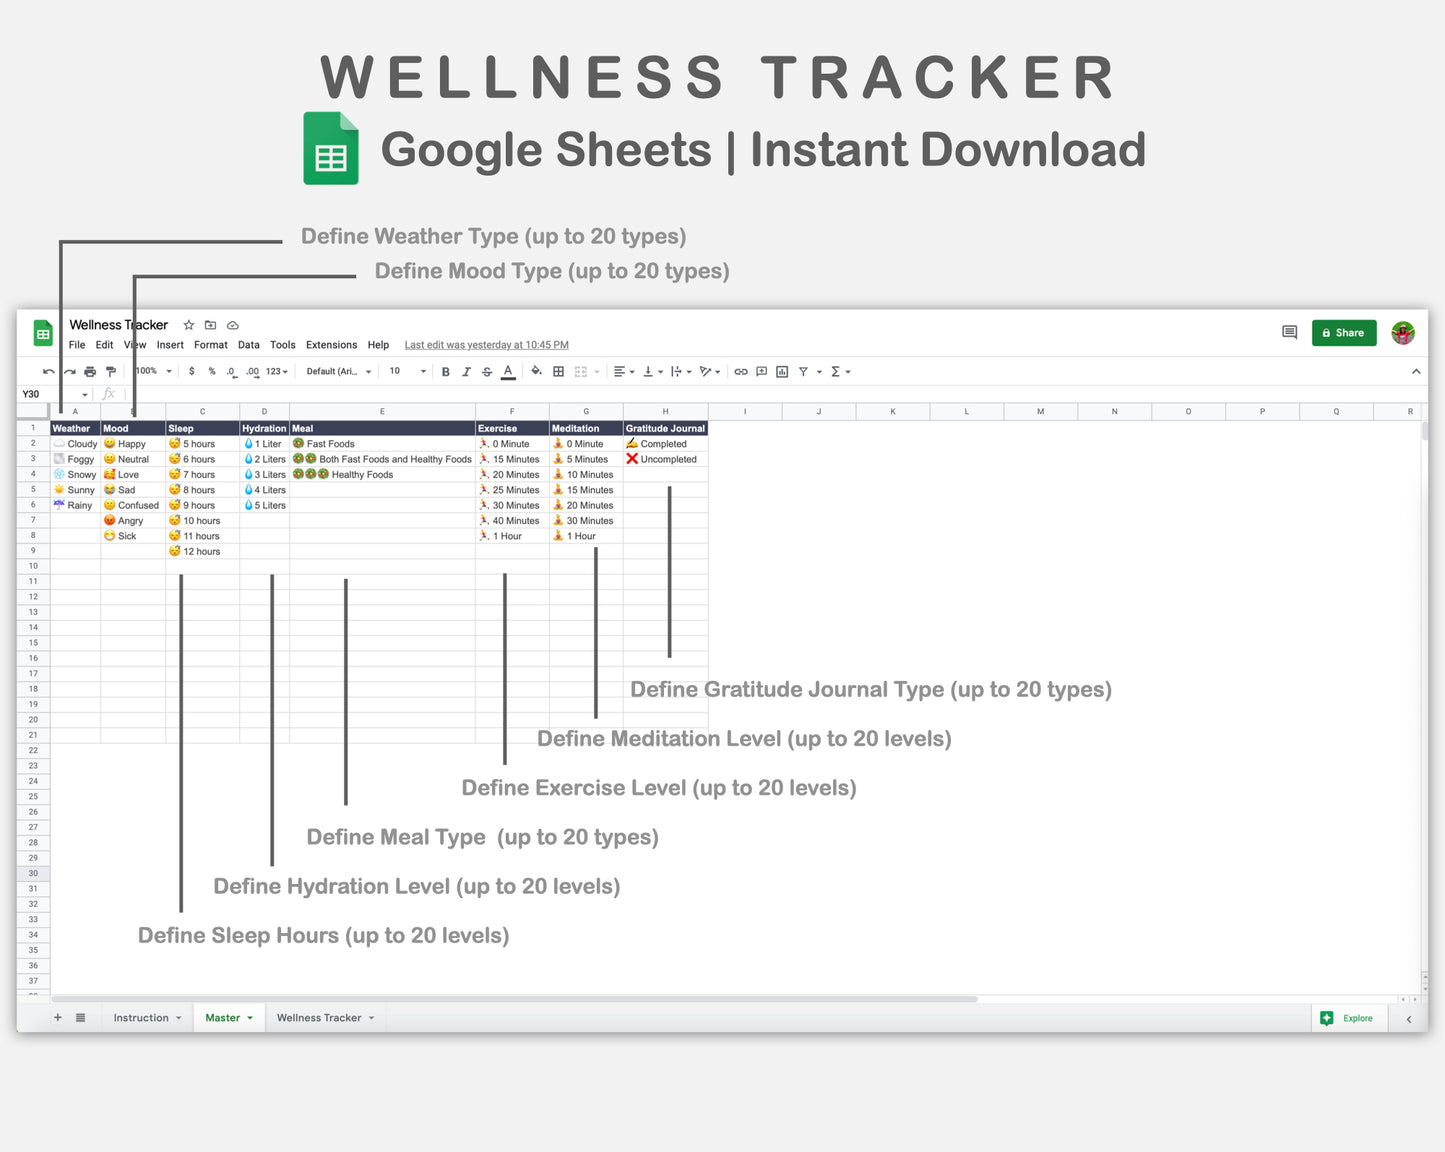Toggle italic formatting

coord(466,371)
